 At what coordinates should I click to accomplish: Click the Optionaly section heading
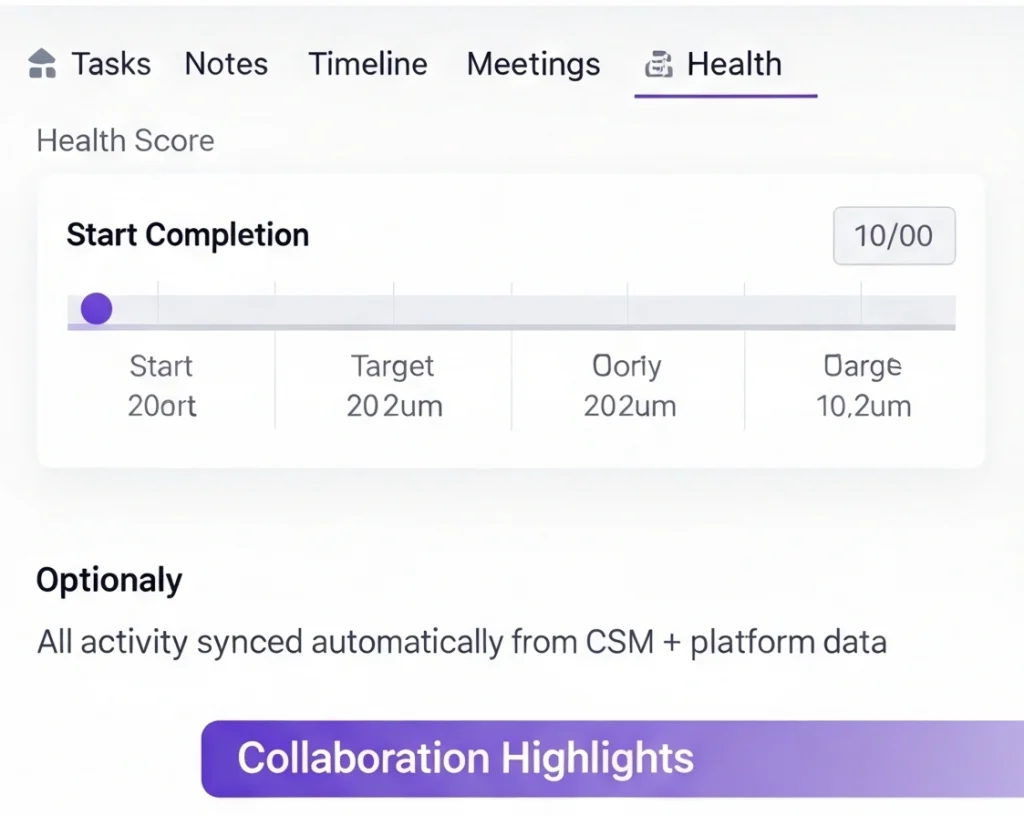109,580
